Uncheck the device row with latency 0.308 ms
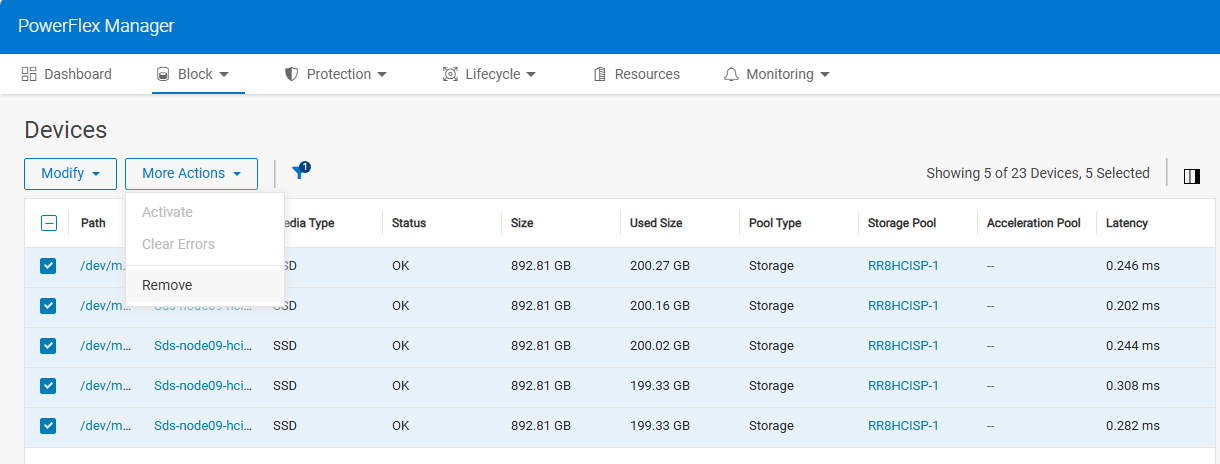Screen dimensions: 1220x464 48,386
